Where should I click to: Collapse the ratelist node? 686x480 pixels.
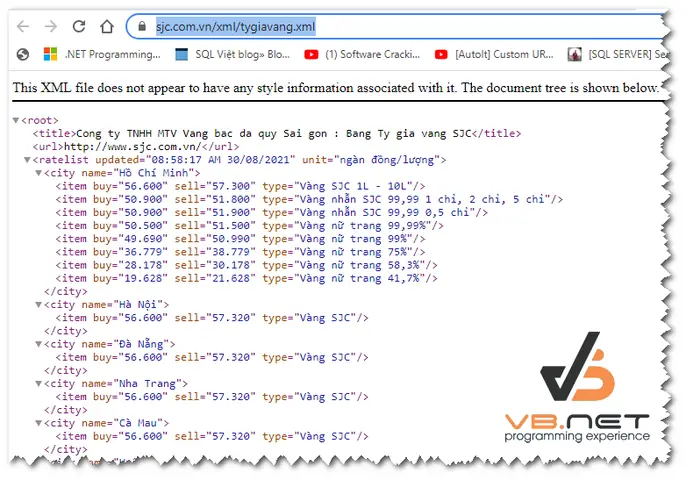27,160
